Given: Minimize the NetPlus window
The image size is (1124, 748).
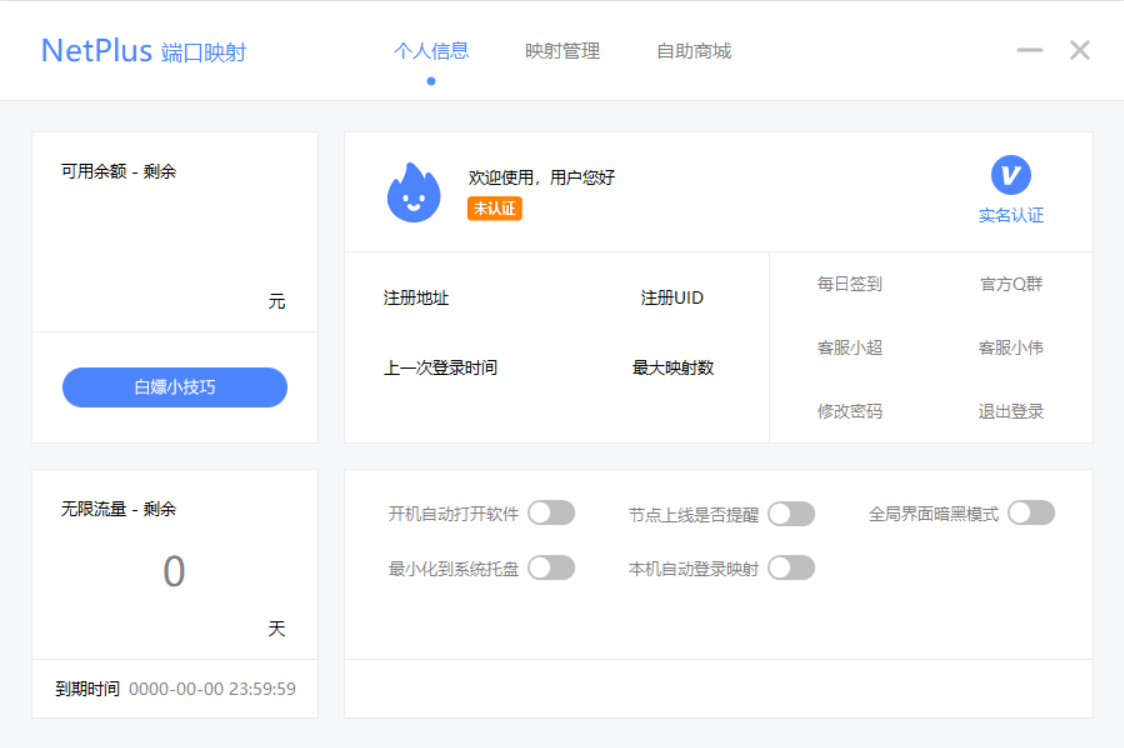Looking at the screenshot, I should pos(1029,50).
